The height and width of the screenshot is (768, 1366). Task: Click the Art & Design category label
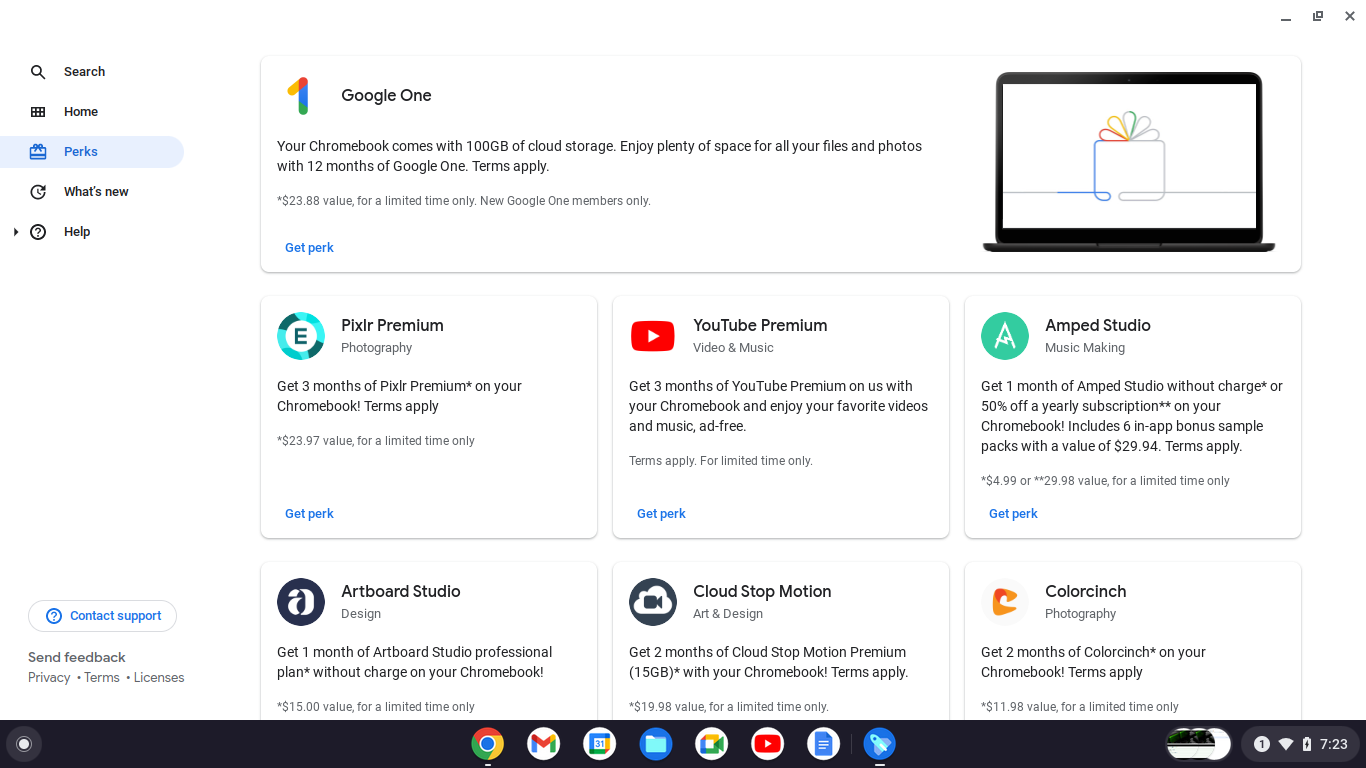[728, 614]
